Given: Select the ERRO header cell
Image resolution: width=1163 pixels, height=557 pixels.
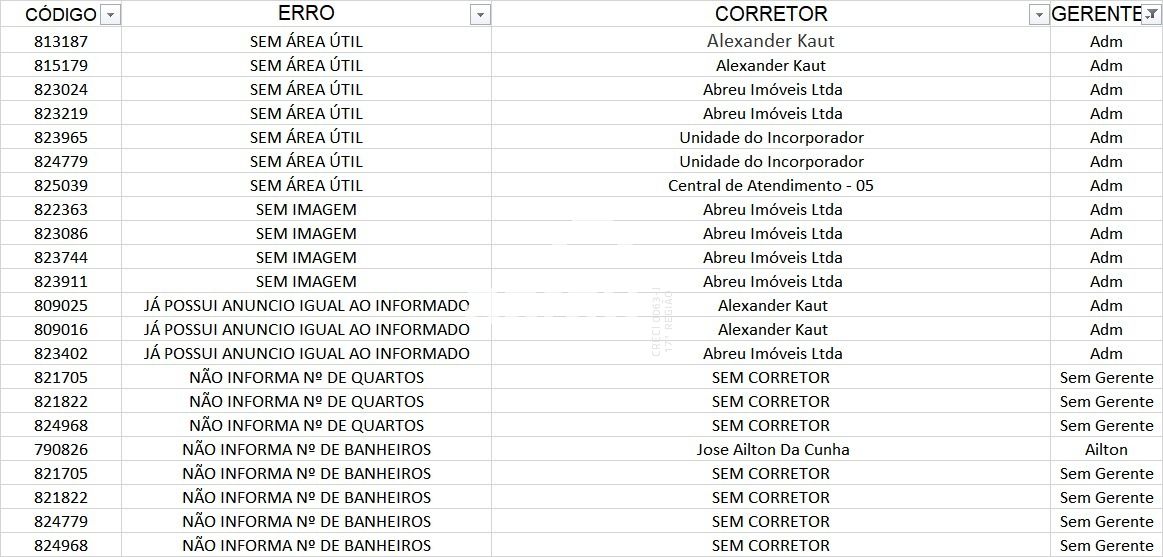Looking at the screenshot, I should pos(306,14).
